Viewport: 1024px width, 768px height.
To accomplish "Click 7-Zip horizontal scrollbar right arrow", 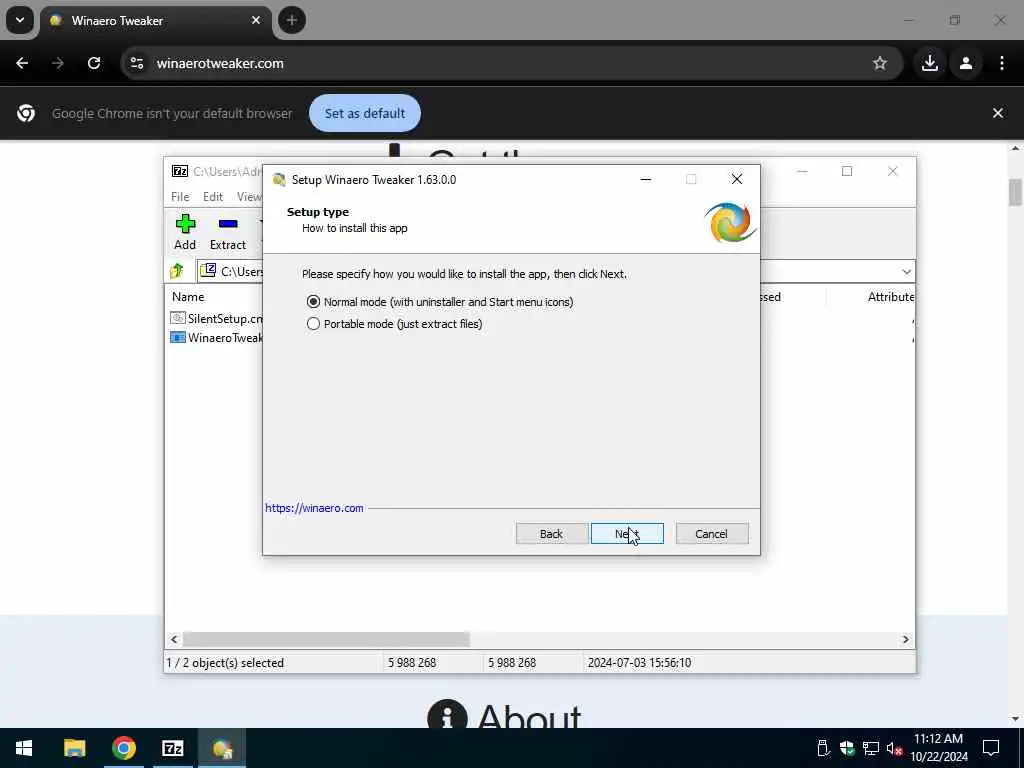I will [x=906, y=639].
